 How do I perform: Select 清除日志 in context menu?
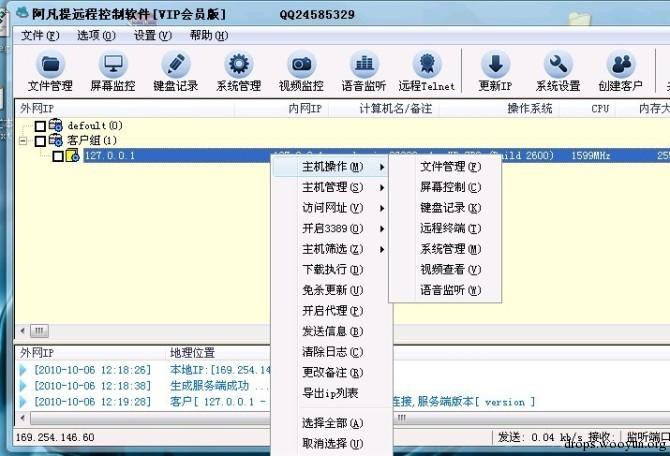[x=331, y=352]
